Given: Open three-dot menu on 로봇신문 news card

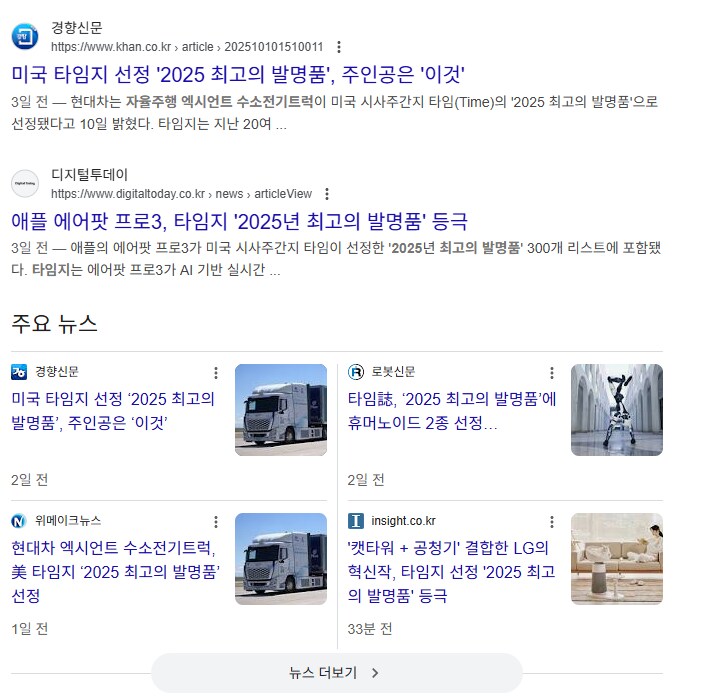Looking at the screenshot, I should point(552,373).
